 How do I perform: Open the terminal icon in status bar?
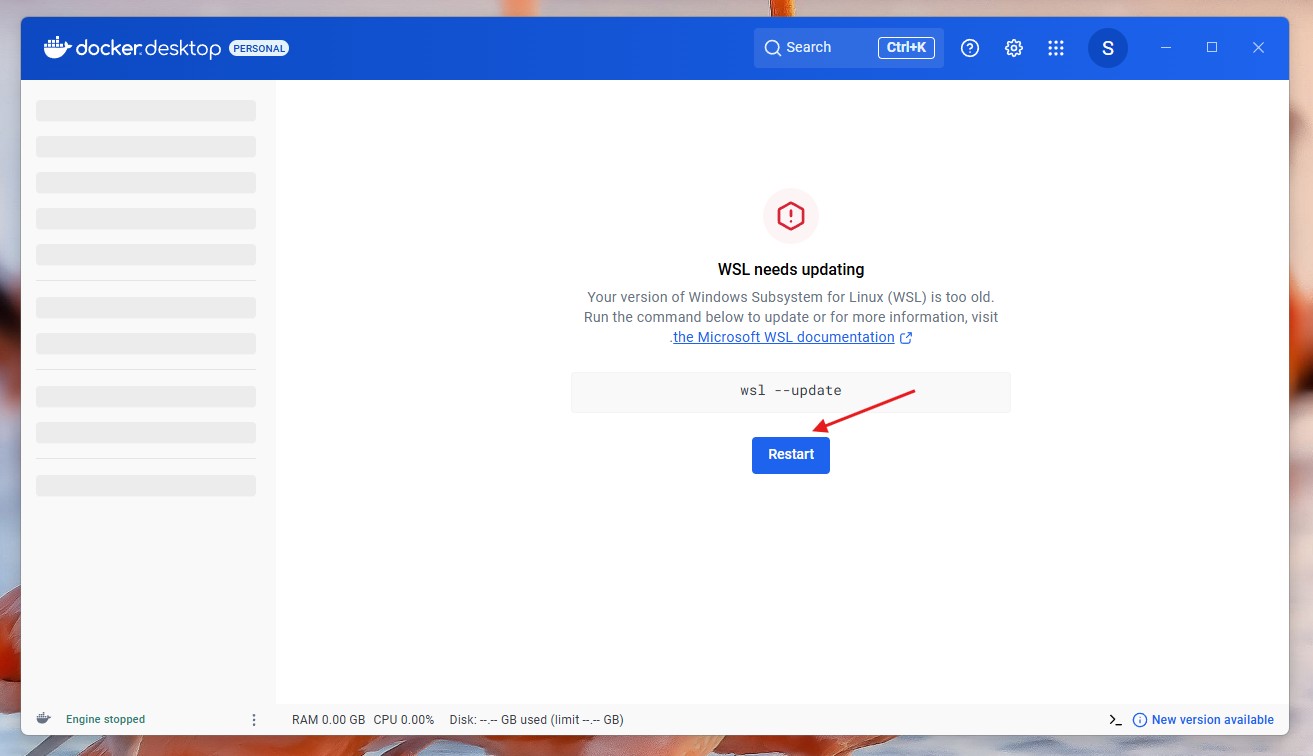[x=1115, y=720]
